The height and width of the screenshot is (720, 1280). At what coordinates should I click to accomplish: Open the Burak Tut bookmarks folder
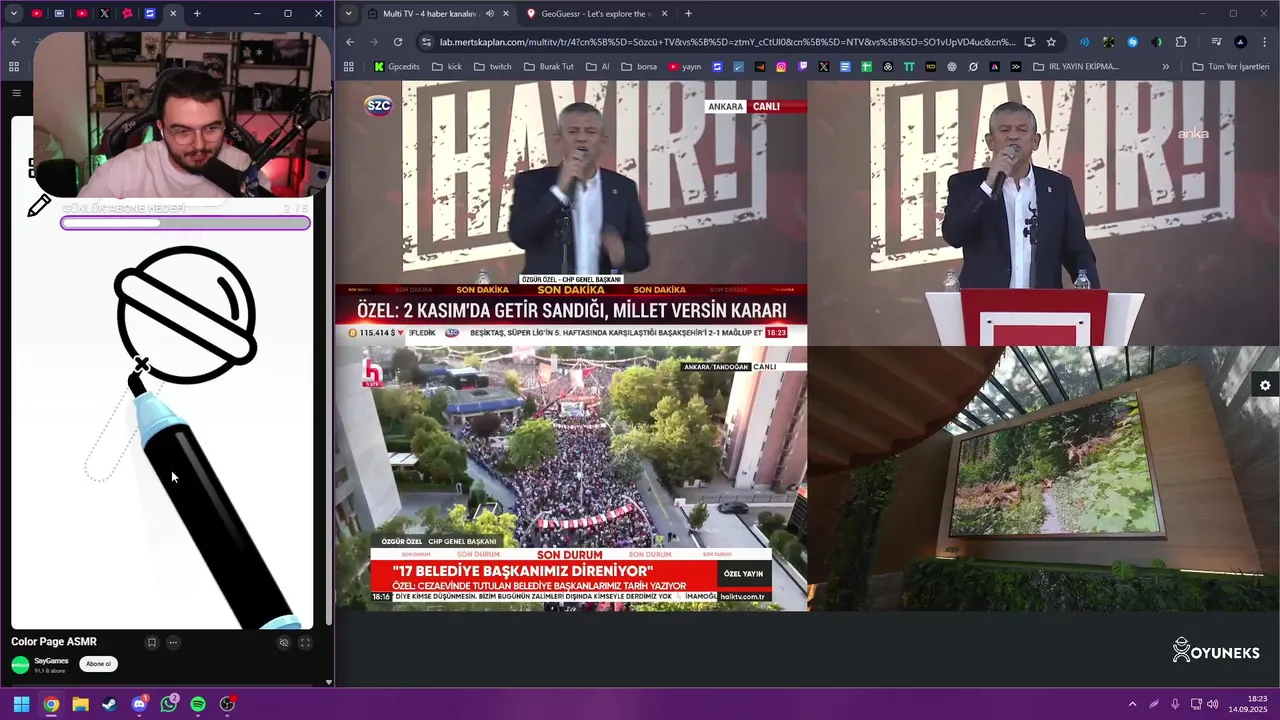tap(548, 67)
